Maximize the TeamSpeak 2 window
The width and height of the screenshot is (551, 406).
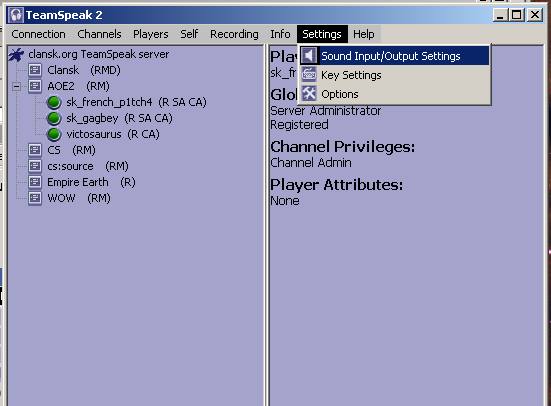517,15
